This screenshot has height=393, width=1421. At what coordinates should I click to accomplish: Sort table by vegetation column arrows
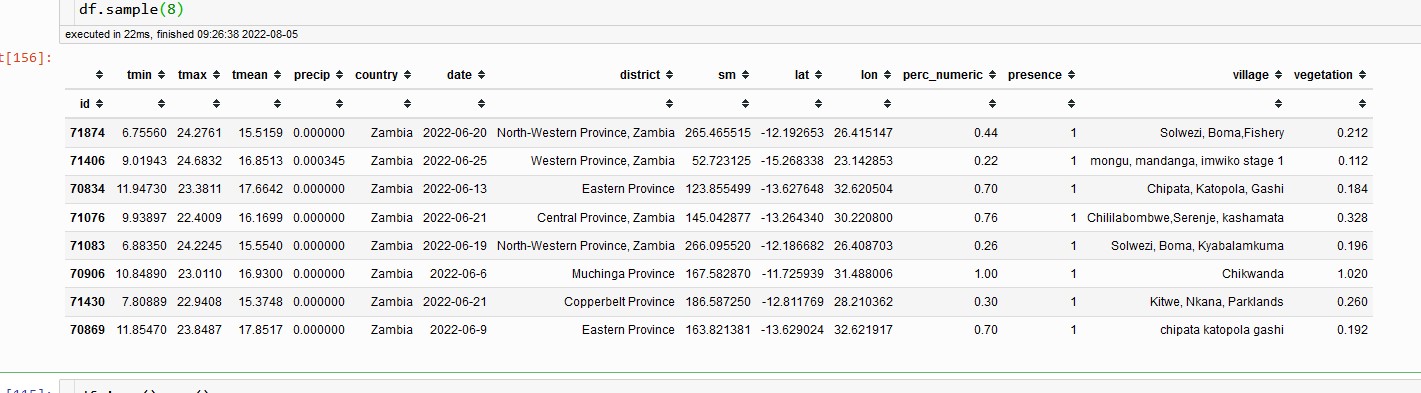1361,75
